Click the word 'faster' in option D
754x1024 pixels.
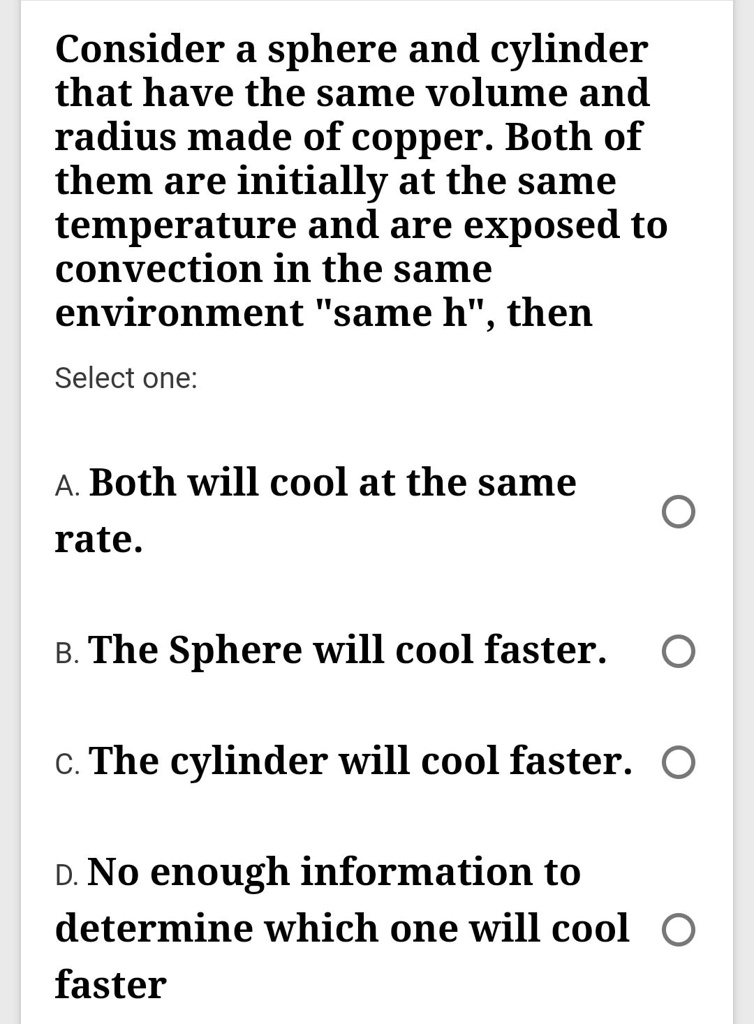112,983
